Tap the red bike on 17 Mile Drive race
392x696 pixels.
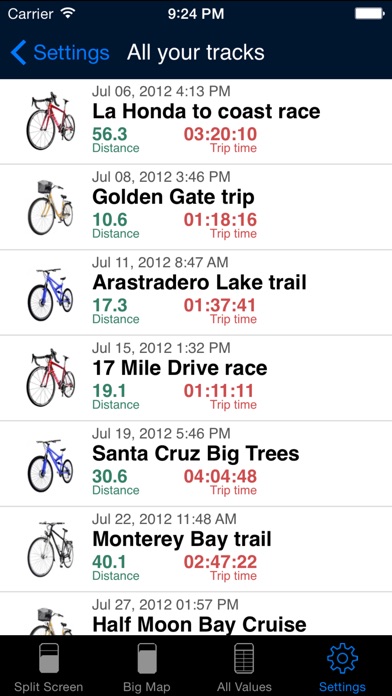point(51,378)
